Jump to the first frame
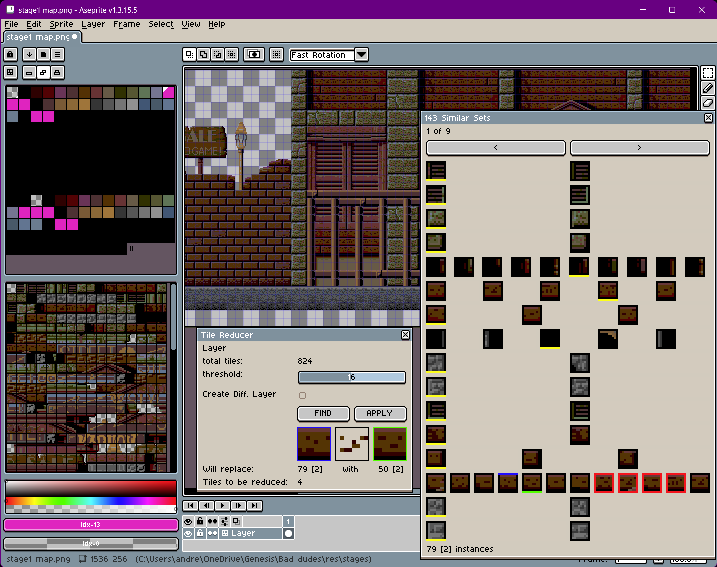717x567 pixels. pos(191,506)
